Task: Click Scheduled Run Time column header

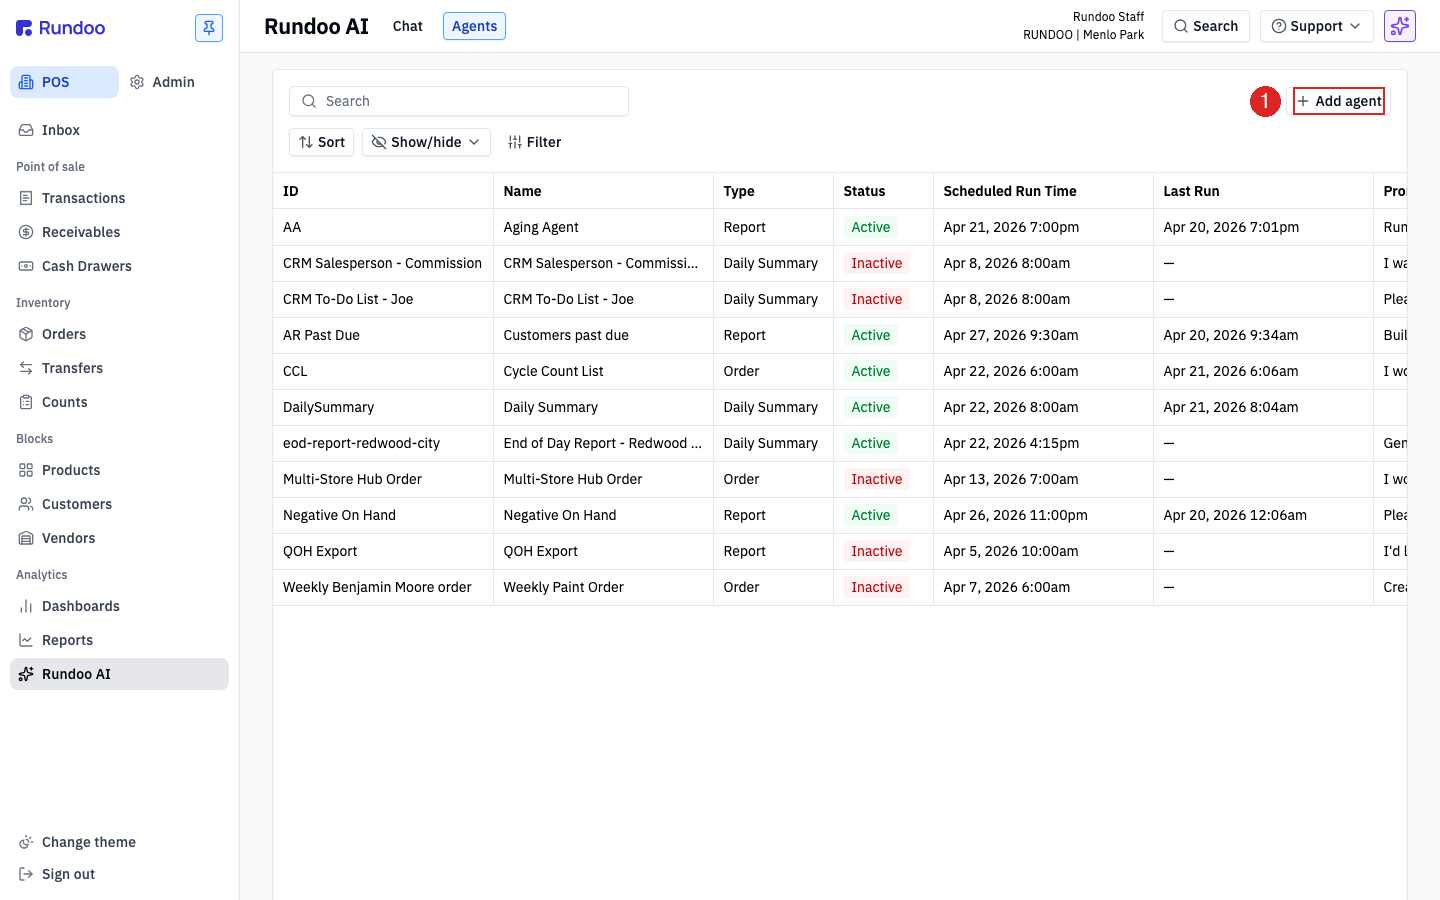Action: (x=1043, y=191)
